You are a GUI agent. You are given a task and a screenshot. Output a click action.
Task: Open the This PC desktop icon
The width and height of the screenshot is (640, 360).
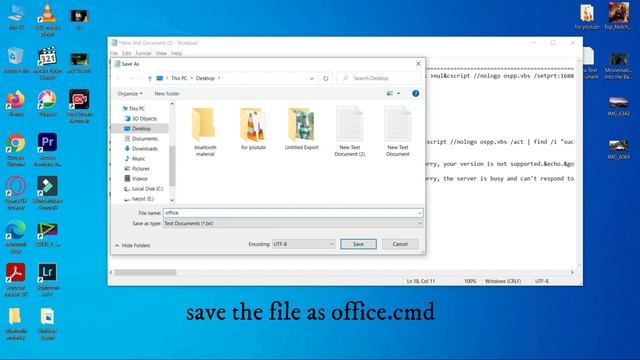(x=16, y=16)
